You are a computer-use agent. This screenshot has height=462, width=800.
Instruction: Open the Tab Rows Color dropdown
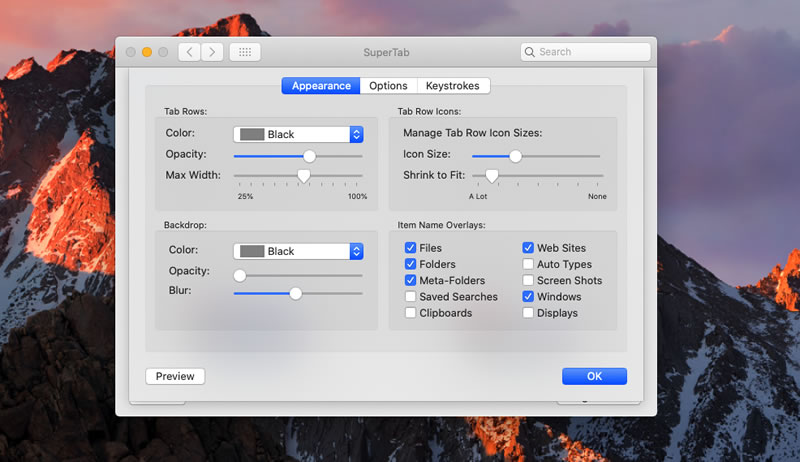click(x=298, y=134)
